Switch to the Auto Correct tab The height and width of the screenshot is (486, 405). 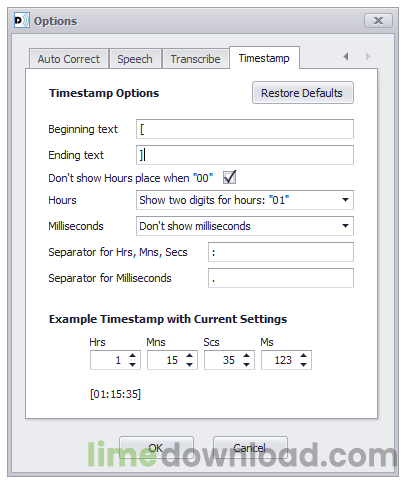pos(69,59)
